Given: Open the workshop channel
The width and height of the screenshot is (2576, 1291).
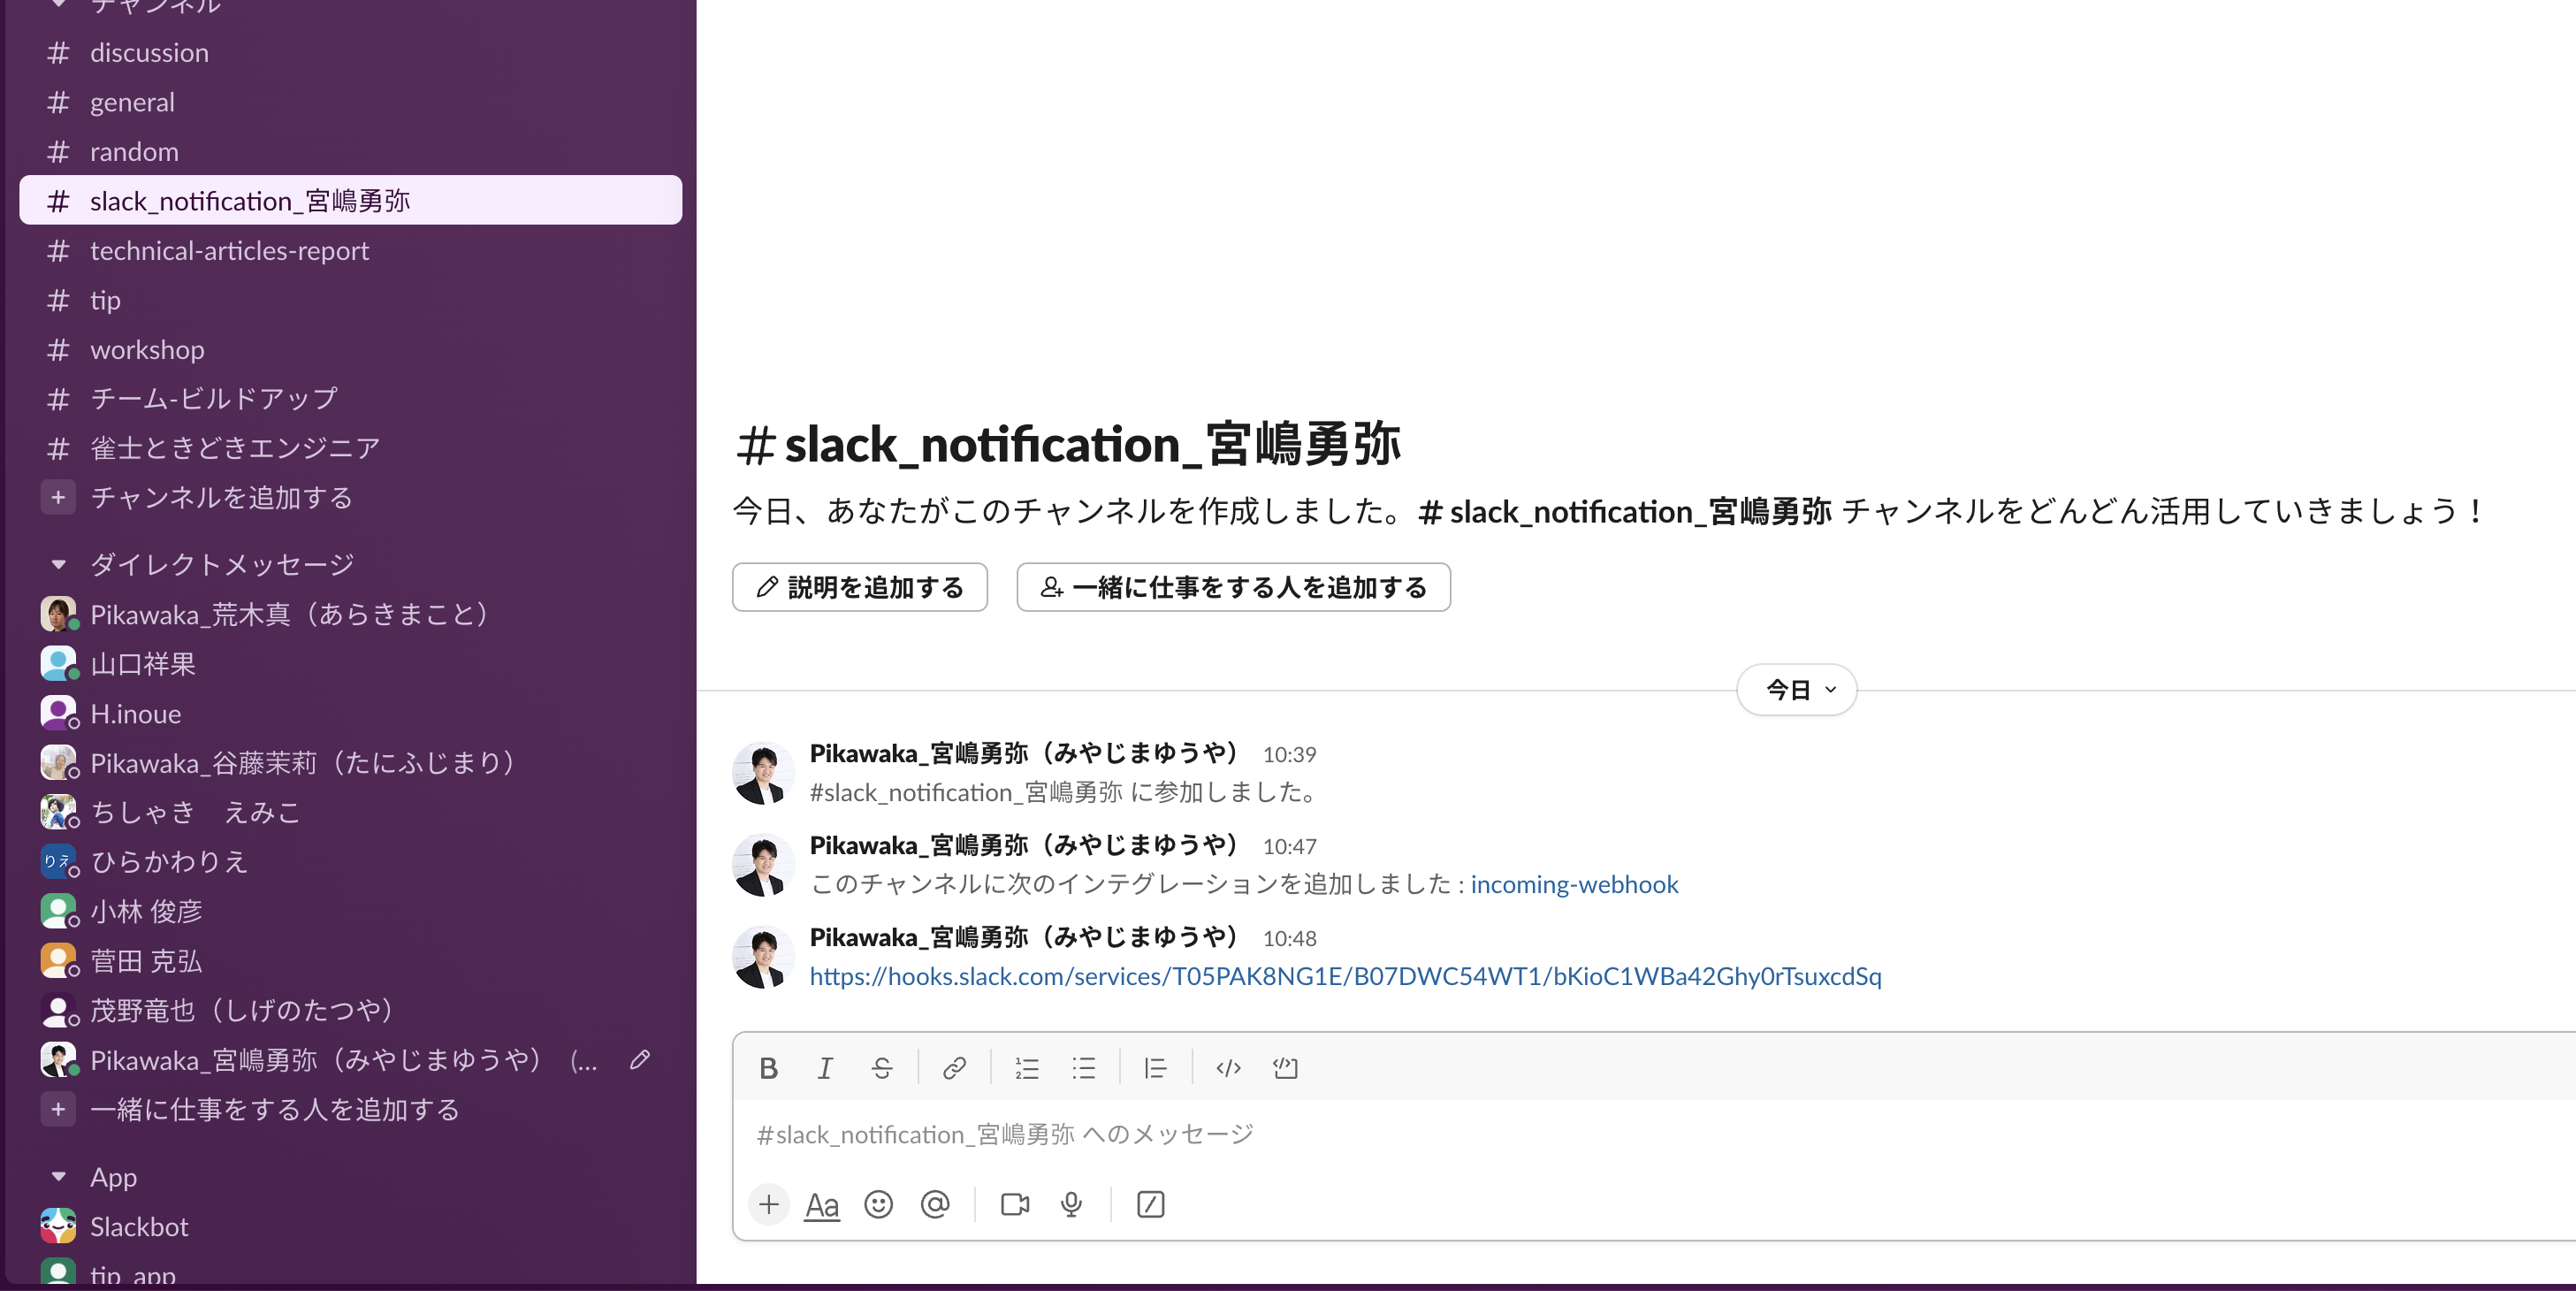Looking at the screenshot, I should [x=351, y=349].
